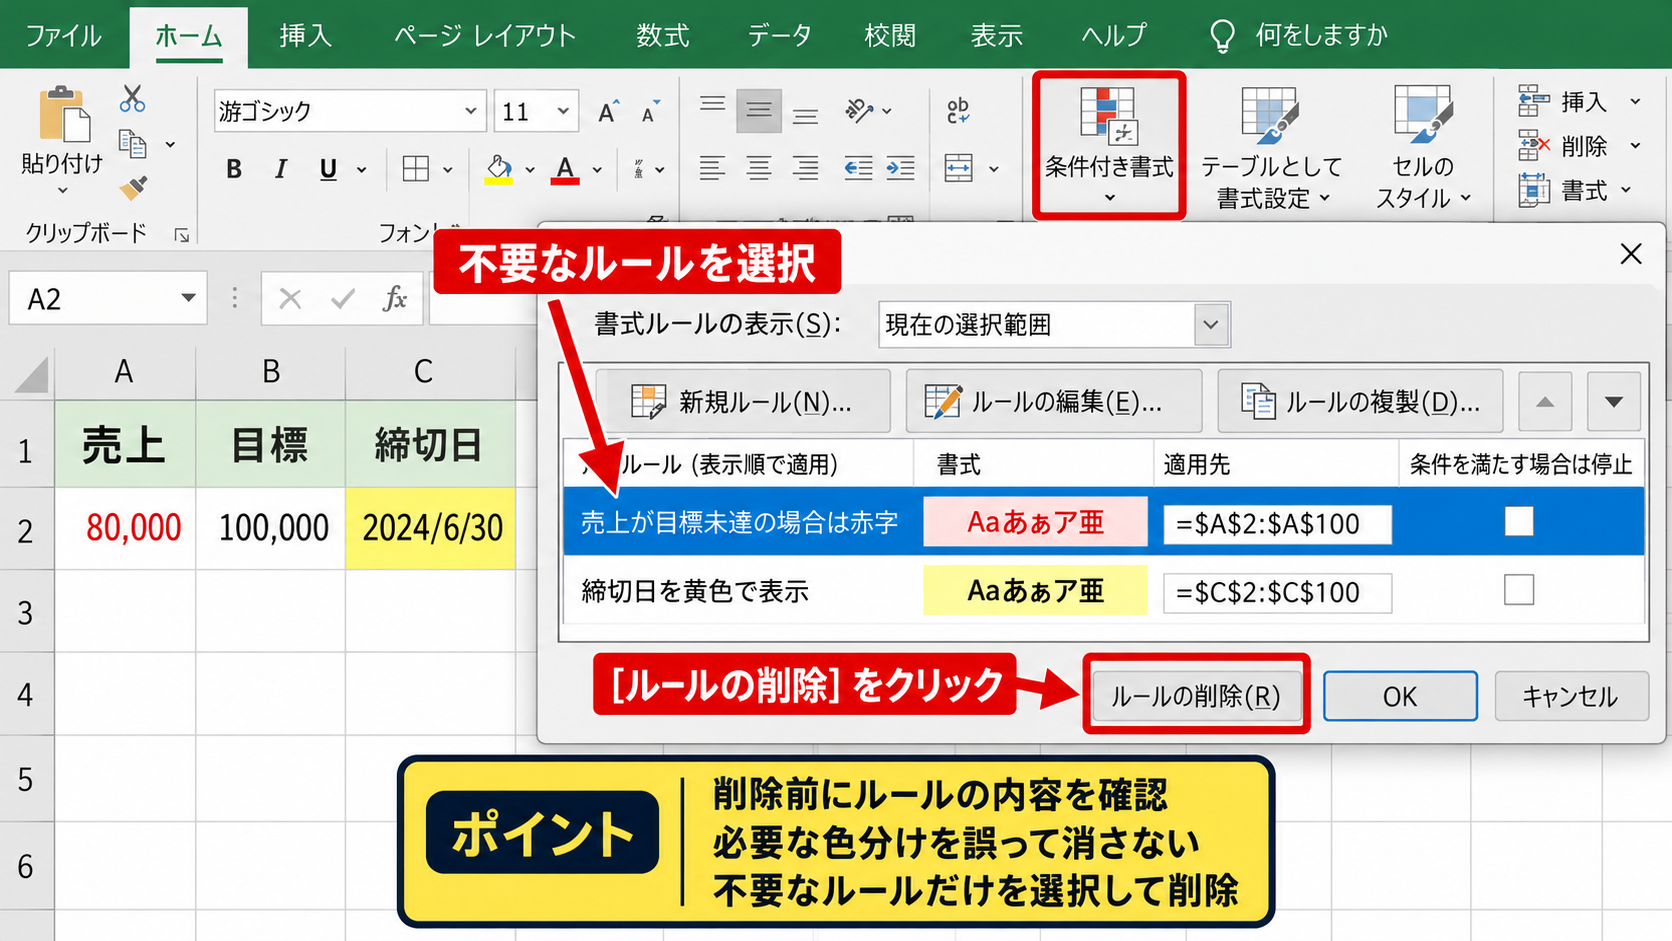Click the red font color A
This screenshot has height=941, width=1672.
(565, 169)
